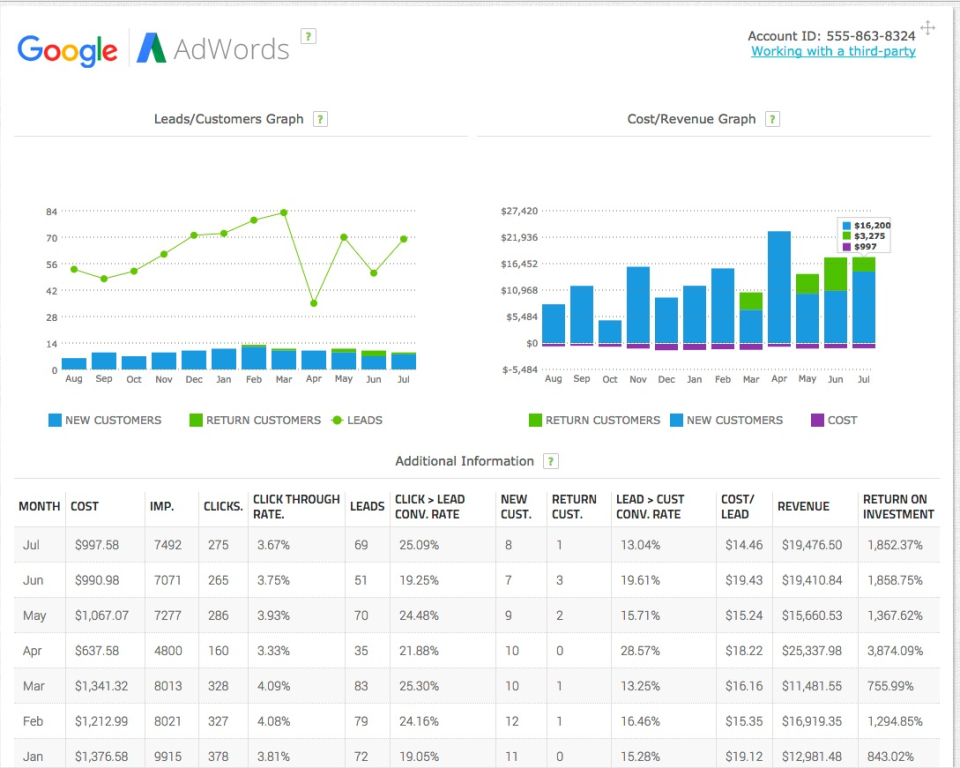The width and height of the screenshot is (960, 768).
Task: Click the NEW CUST. column header
Action: 516,506
